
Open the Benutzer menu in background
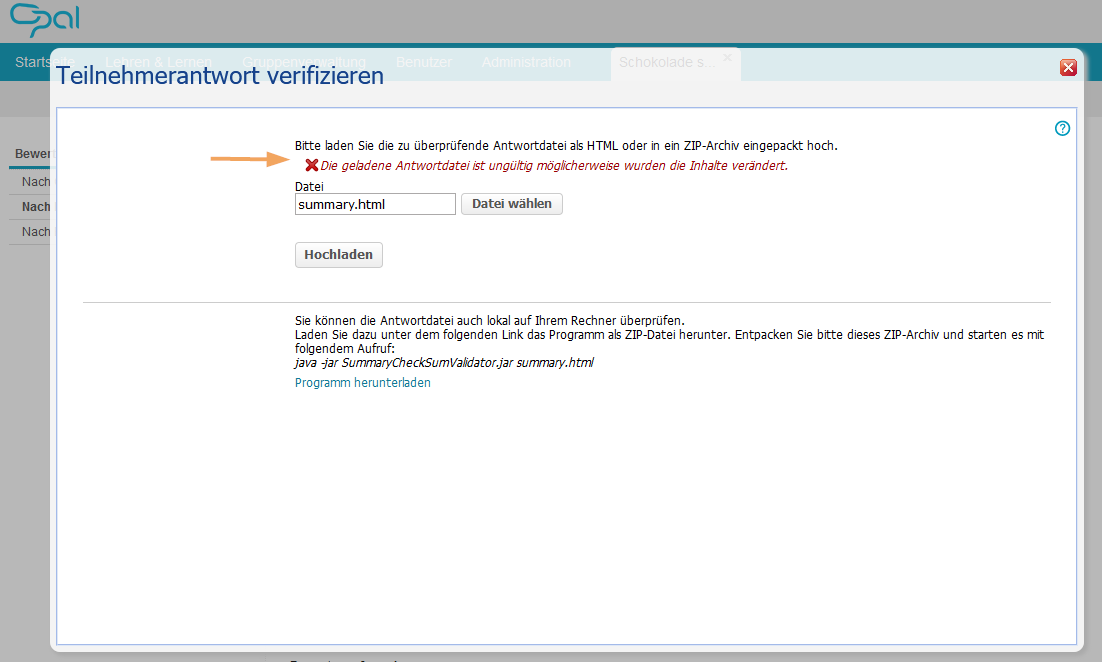pyautogui.click(x=424, y=63)
